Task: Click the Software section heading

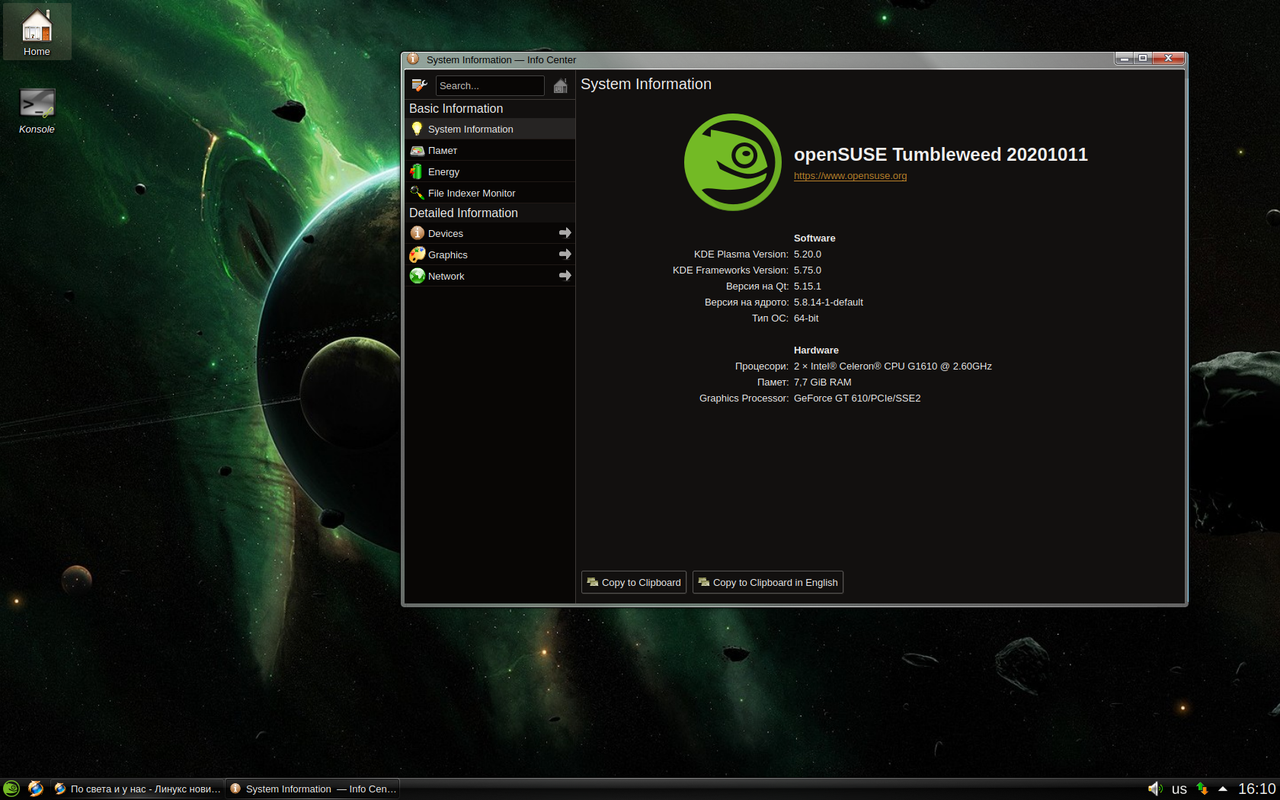Action: pos(814,238)
